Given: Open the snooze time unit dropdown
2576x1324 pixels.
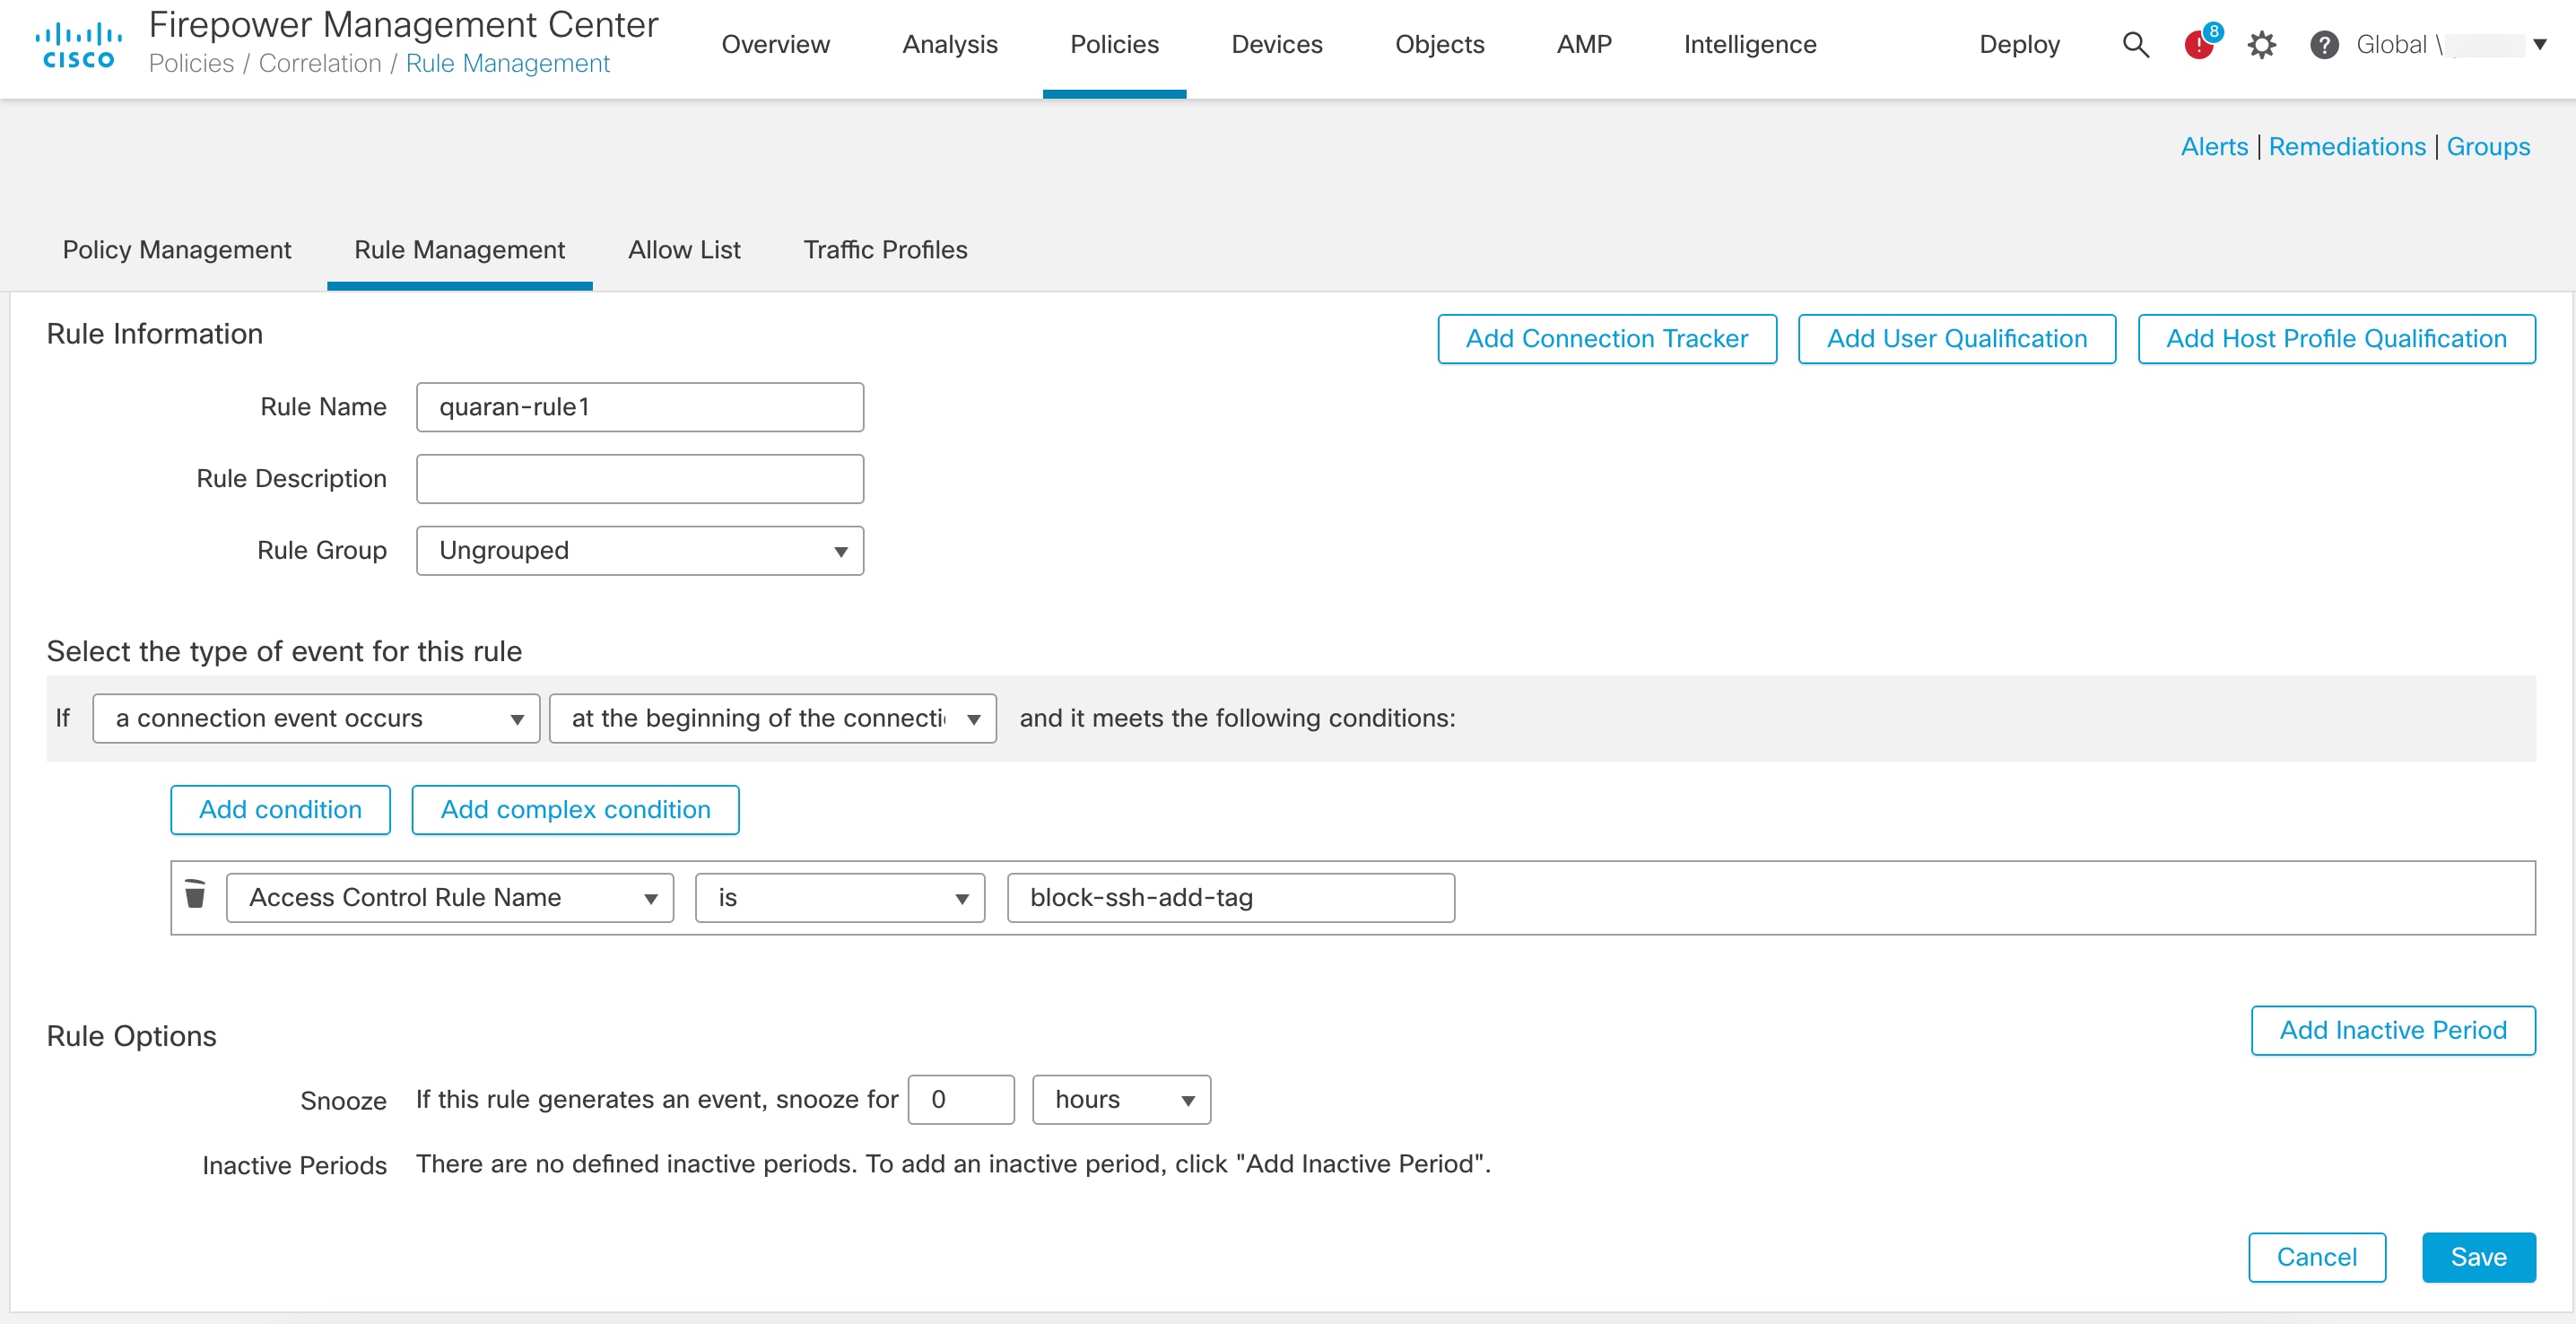Looking at the screenshot, I should [1120, 1099].
